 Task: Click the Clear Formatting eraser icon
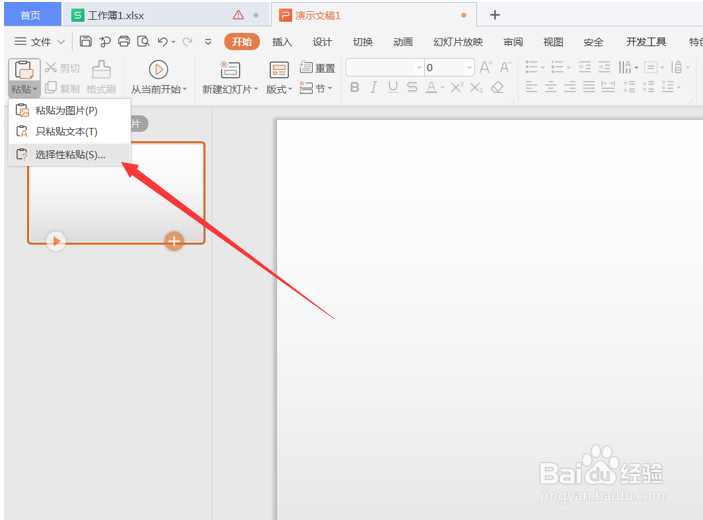coord(497,87)
